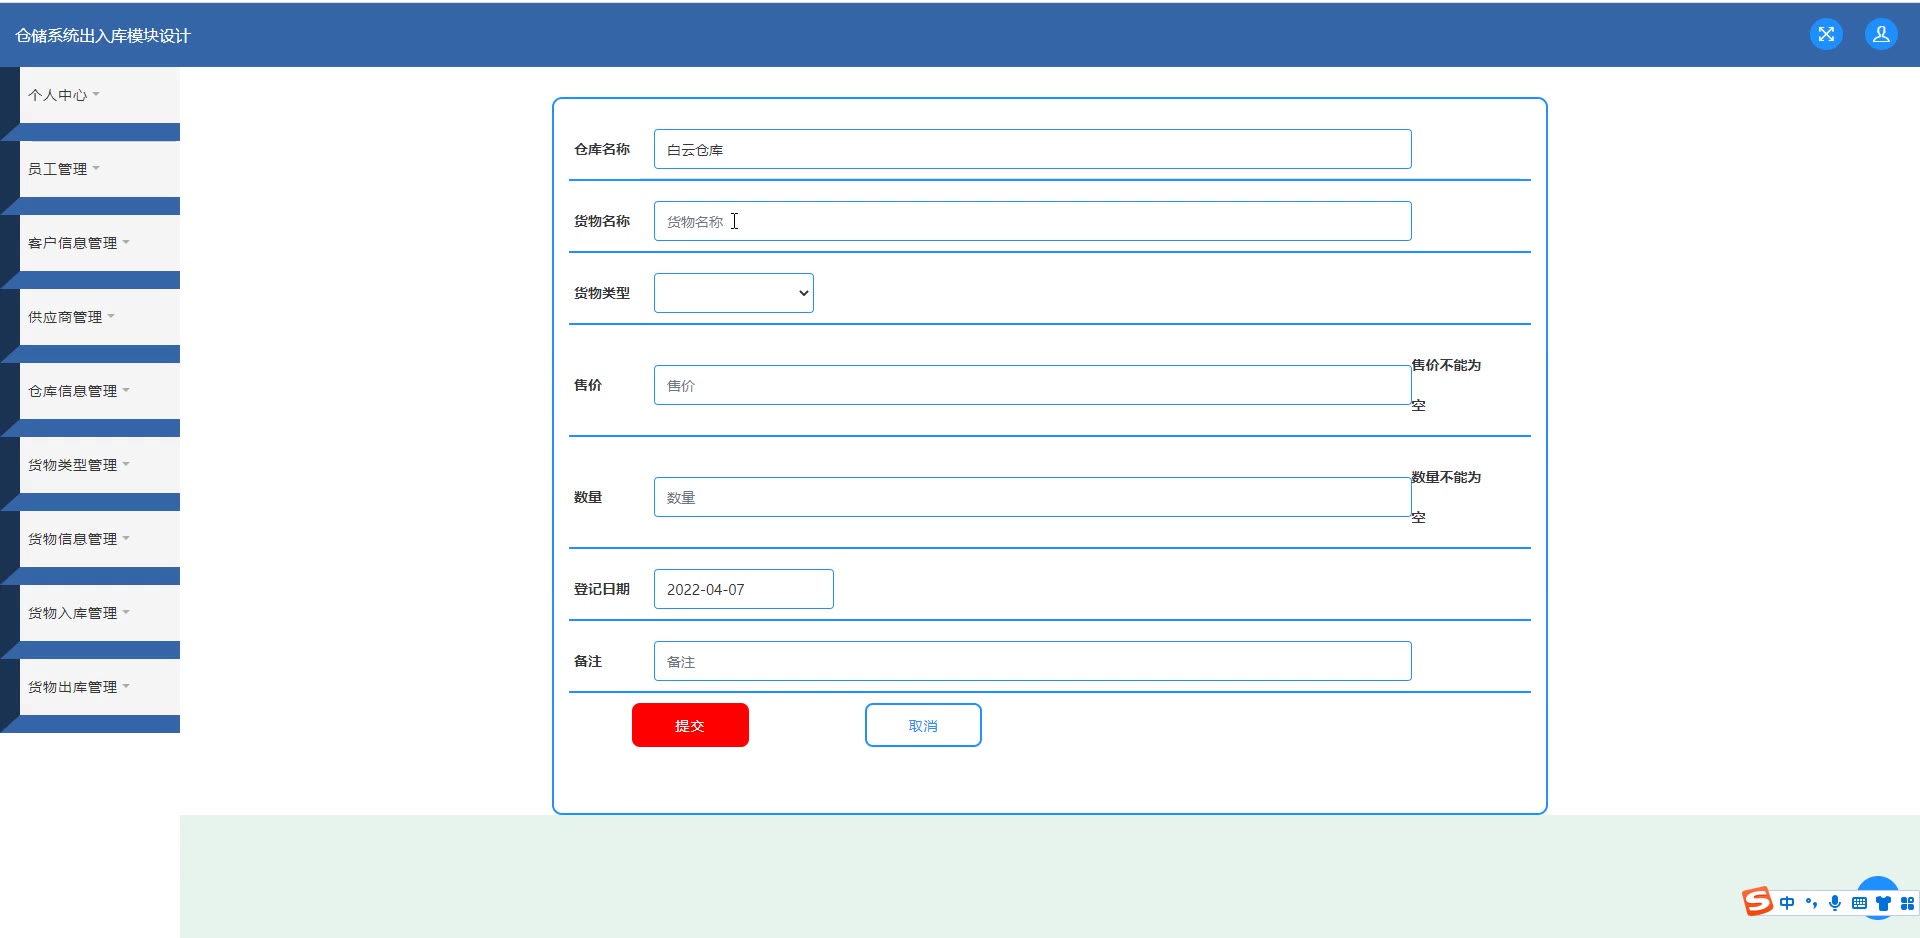Open Sogou skin (shirt) icon
This screenshot has height=938, width=1920.
point(1883,903)
